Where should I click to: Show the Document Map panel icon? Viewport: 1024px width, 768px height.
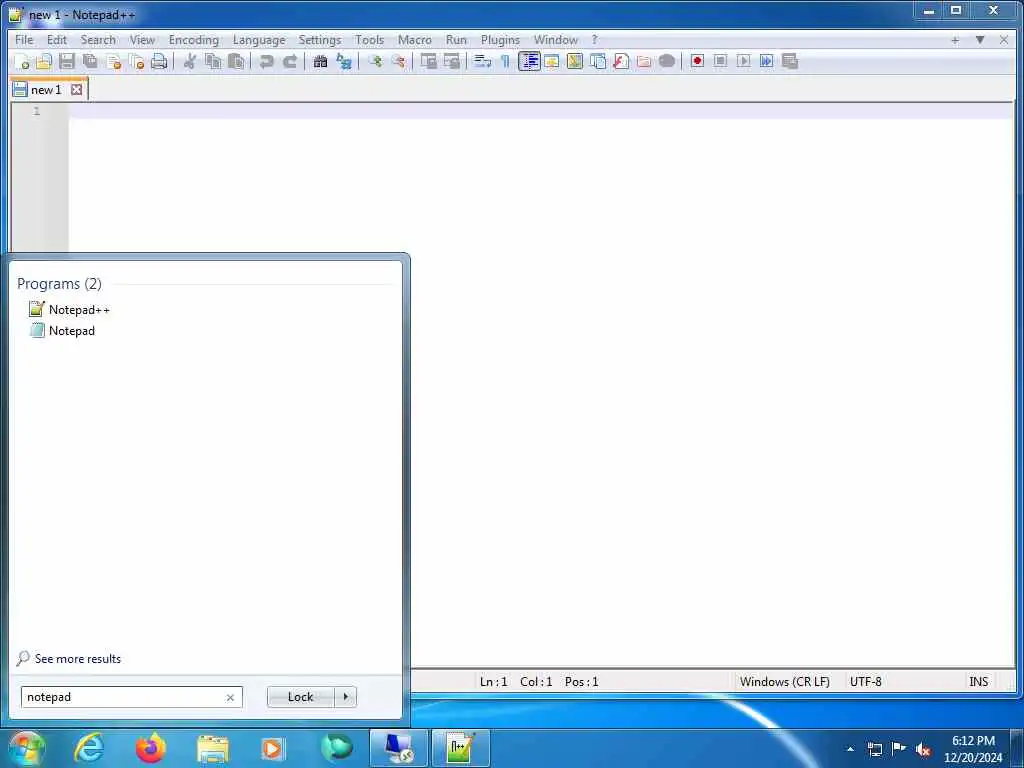575,61
